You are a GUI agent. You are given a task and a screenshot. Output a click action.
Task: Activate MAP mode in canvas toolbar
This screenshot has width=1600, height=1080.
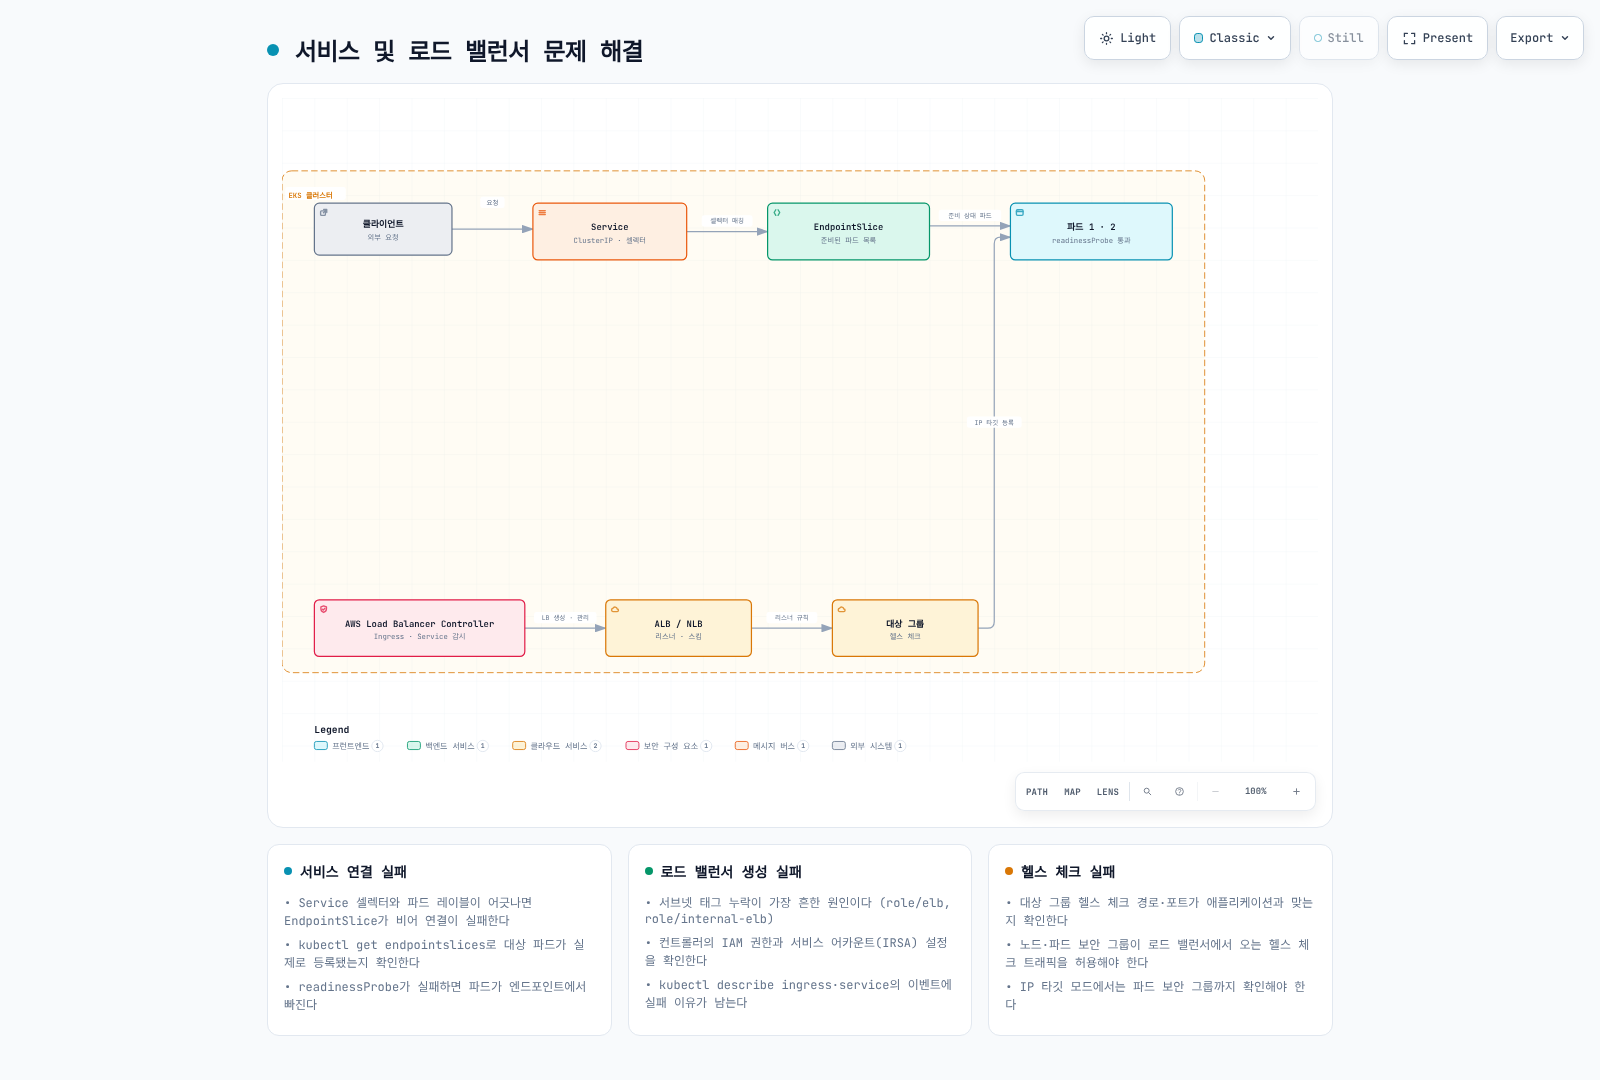click(x=1072, y=792)
